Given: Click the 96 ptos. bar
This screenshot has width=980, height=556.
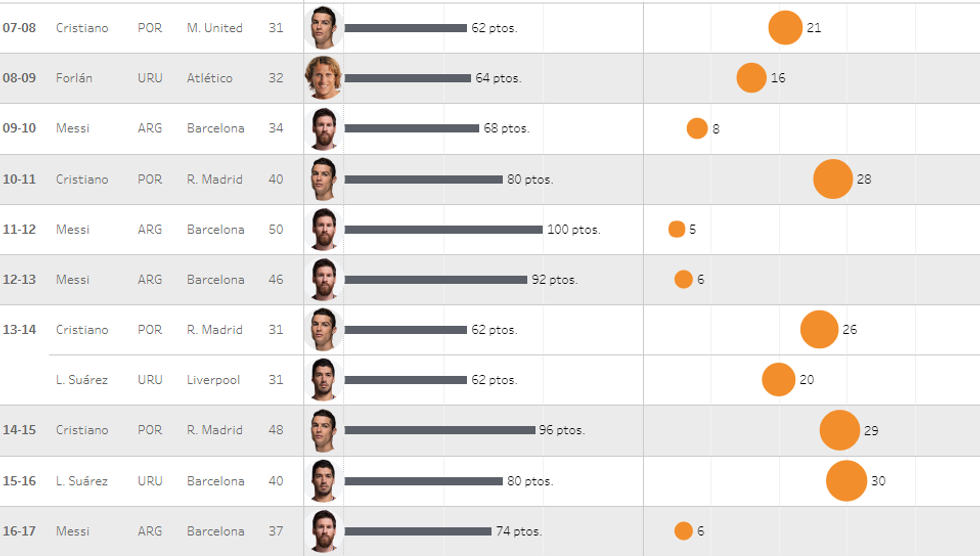Looking at the screenshot, I should (439, 430).
